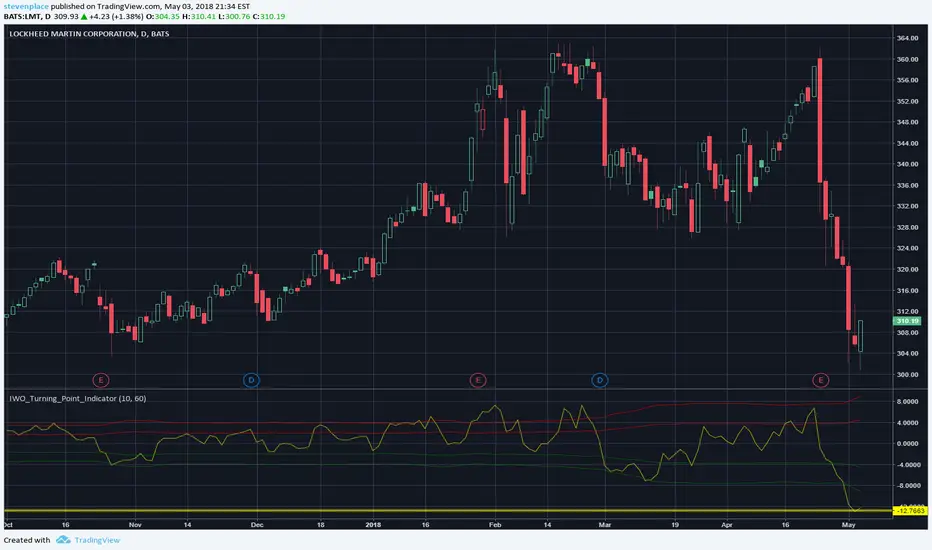Click the dividend D marker near December
The image size is (932, 550).
pos(251,380)
